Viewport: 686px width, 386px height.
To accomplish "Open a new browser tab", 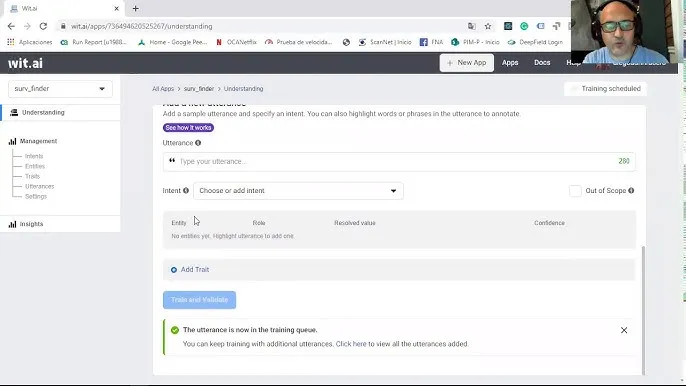I will pos(136,8).
